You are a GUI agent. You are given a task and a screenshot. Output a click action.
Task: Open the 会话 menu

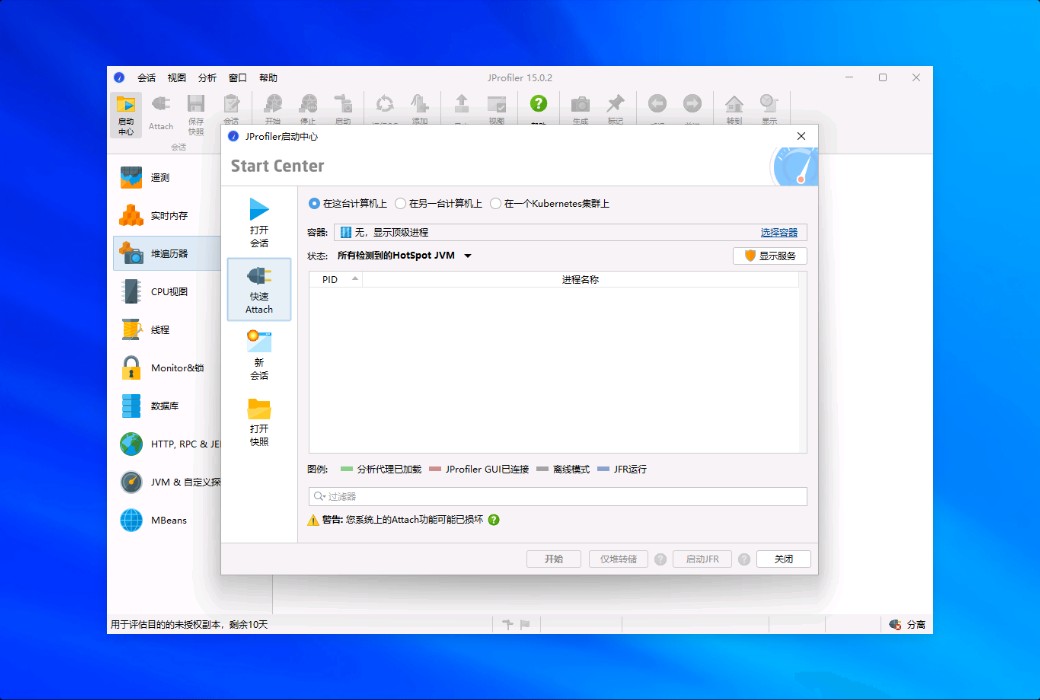point(146,78)
